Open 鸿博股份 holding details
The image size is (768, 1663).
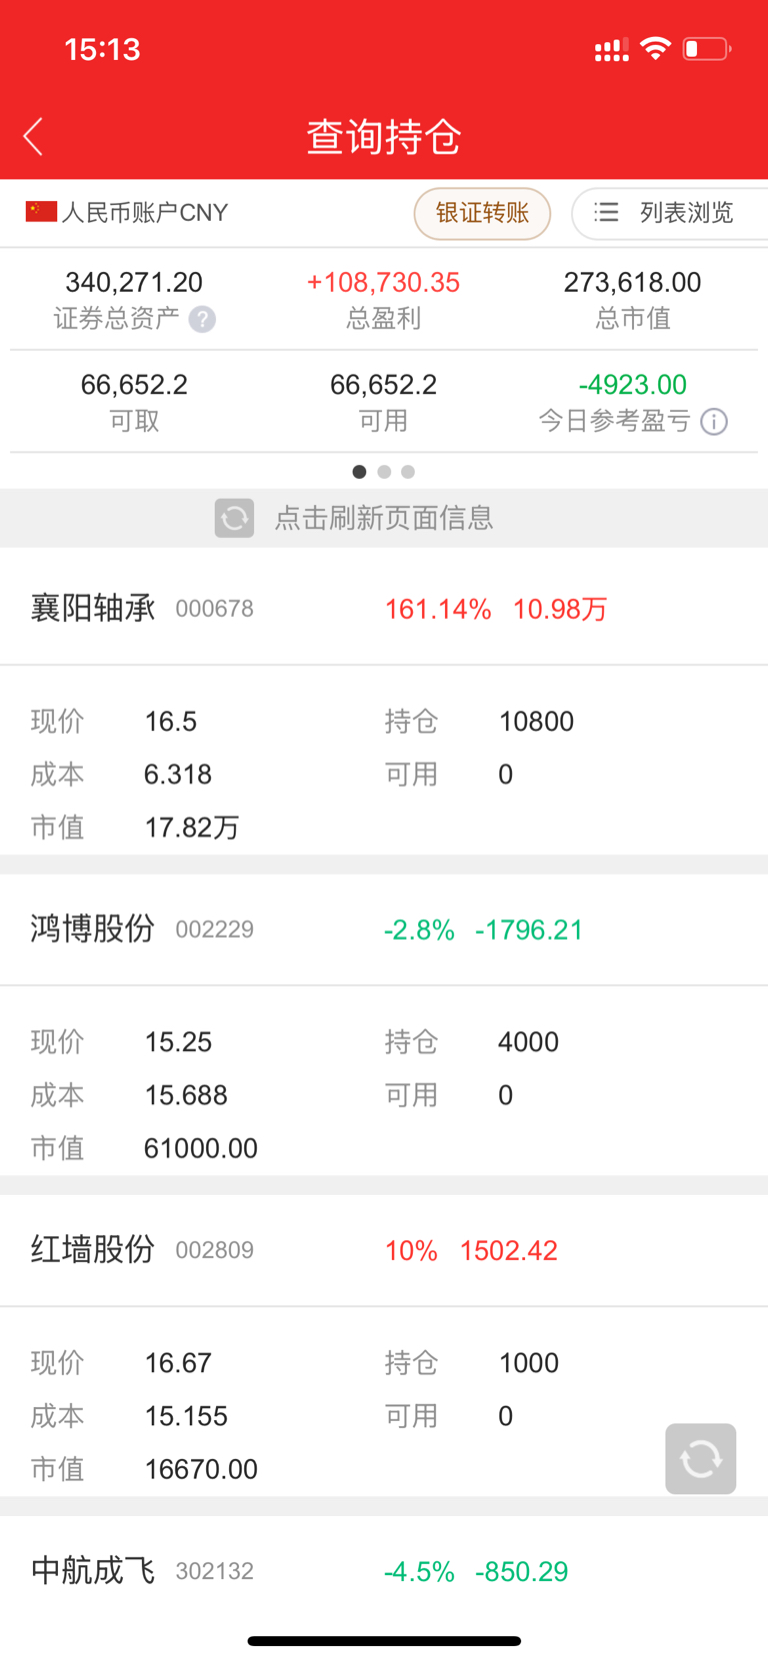click(93, 929)
